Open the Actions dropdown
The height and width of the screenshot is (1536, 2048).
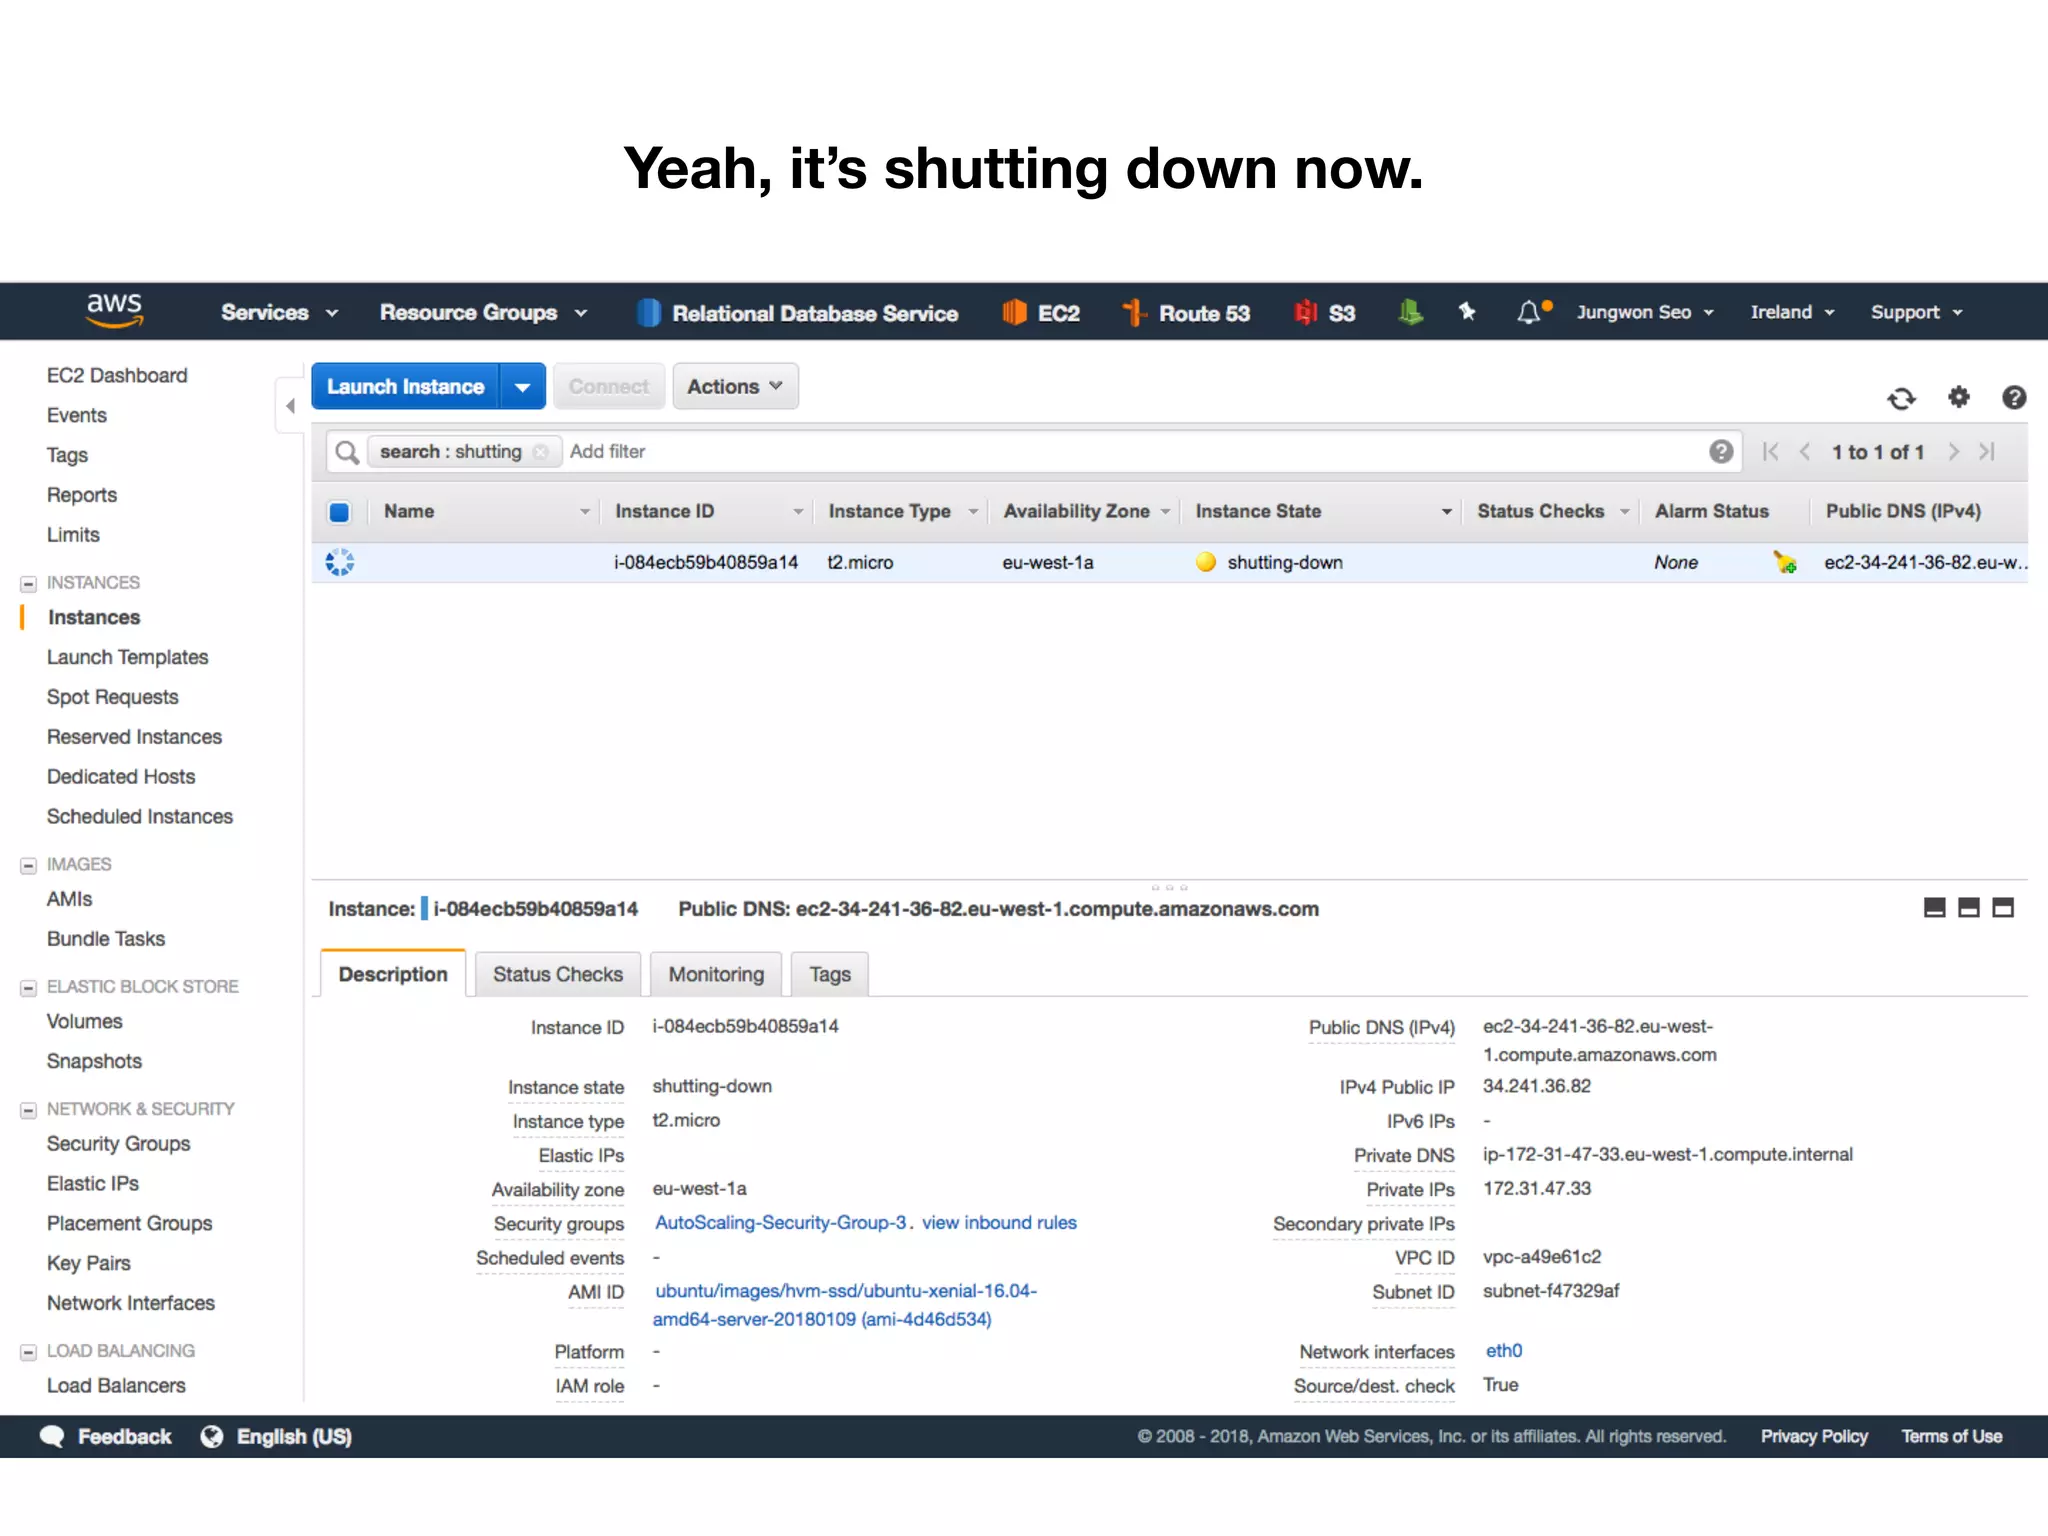click(735, 387)
